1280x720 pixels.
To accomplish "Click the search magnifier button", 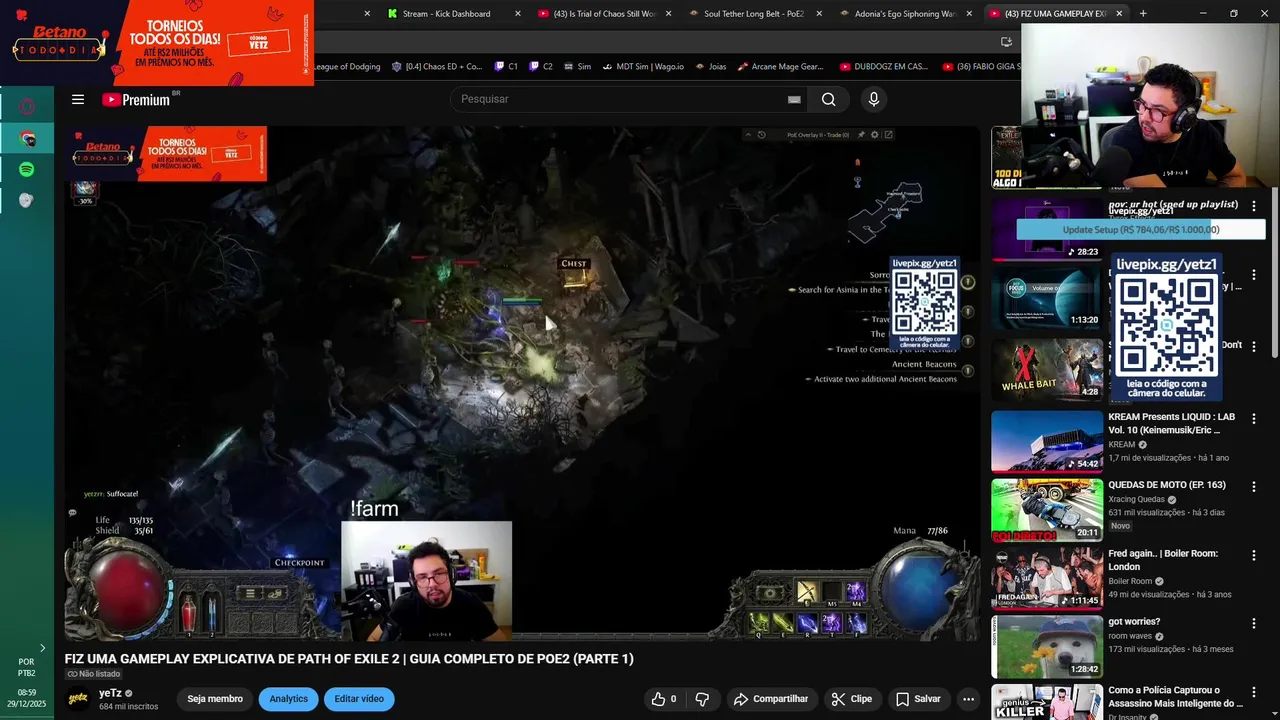I will (828, 99).
